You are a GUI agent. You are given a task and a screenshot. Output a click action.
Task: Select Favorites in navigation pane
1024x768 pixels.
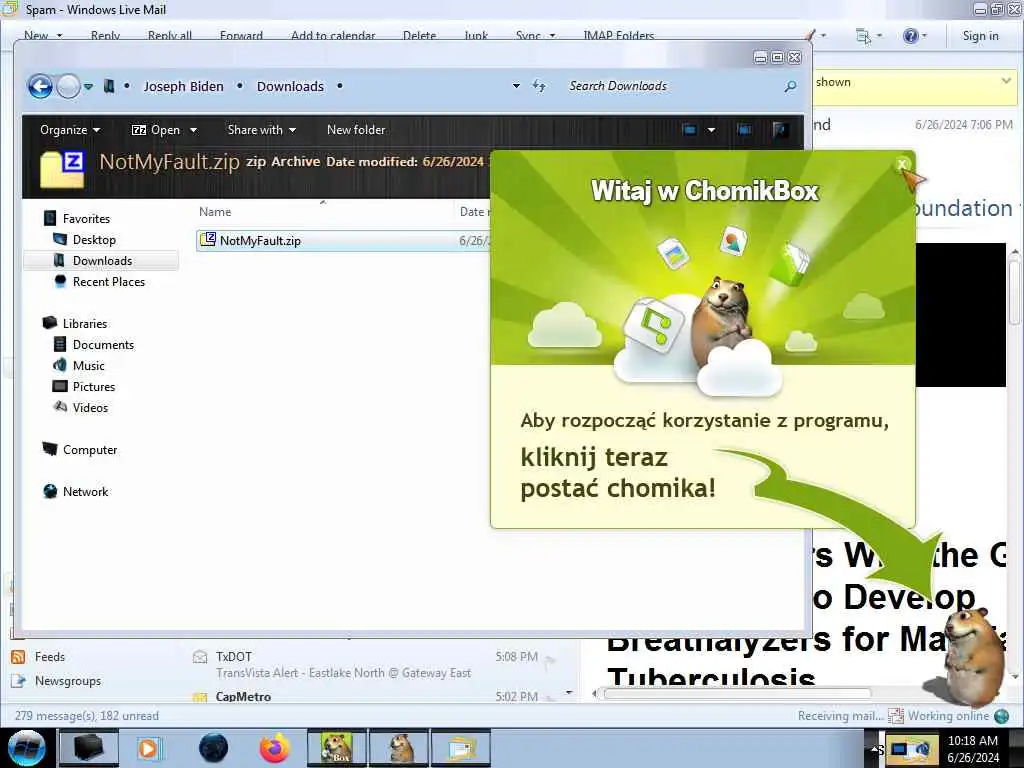[86, 219]
